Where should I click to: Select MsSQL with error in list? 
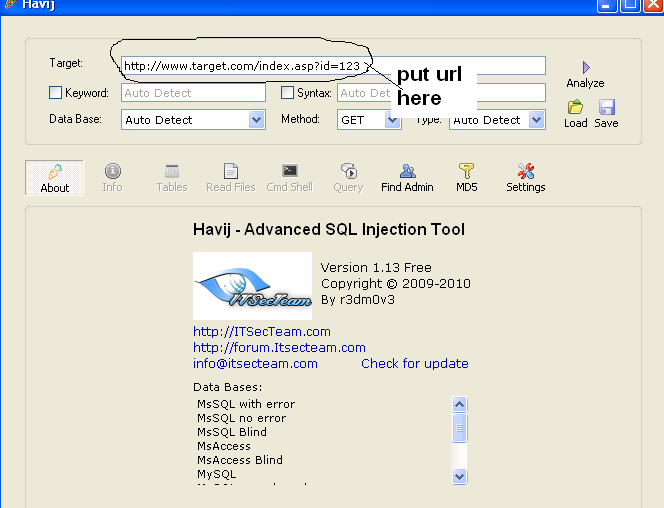[x=246, y=404]
